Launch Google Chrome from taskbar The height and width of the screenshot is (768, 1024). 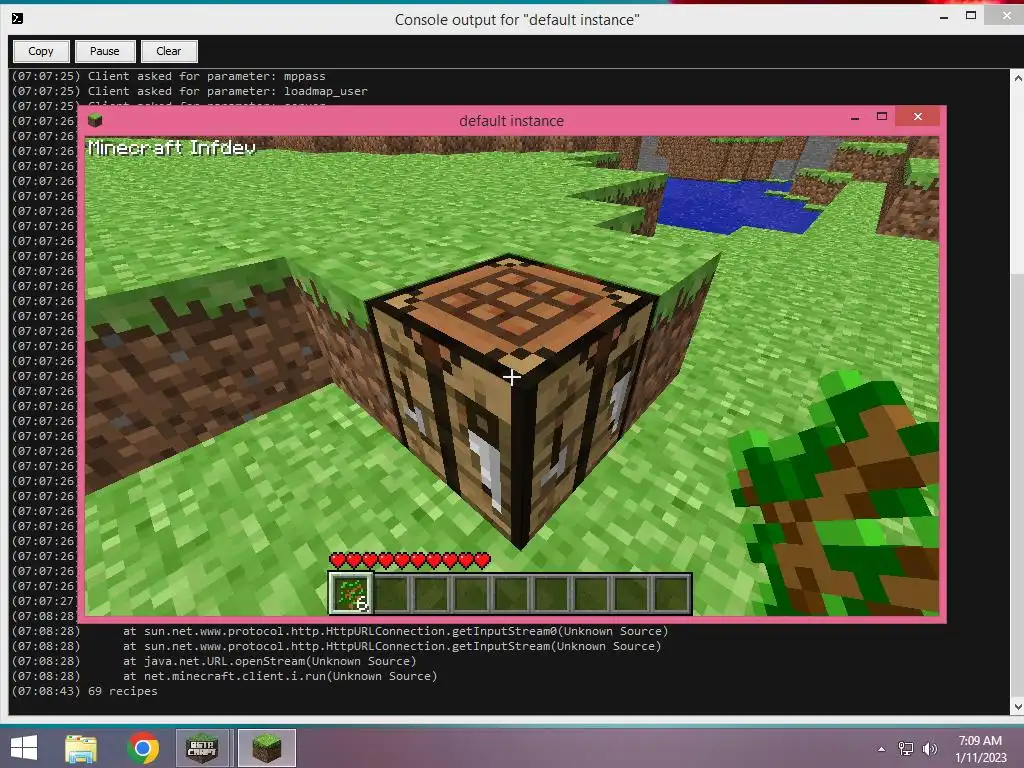tap(143, 748)
